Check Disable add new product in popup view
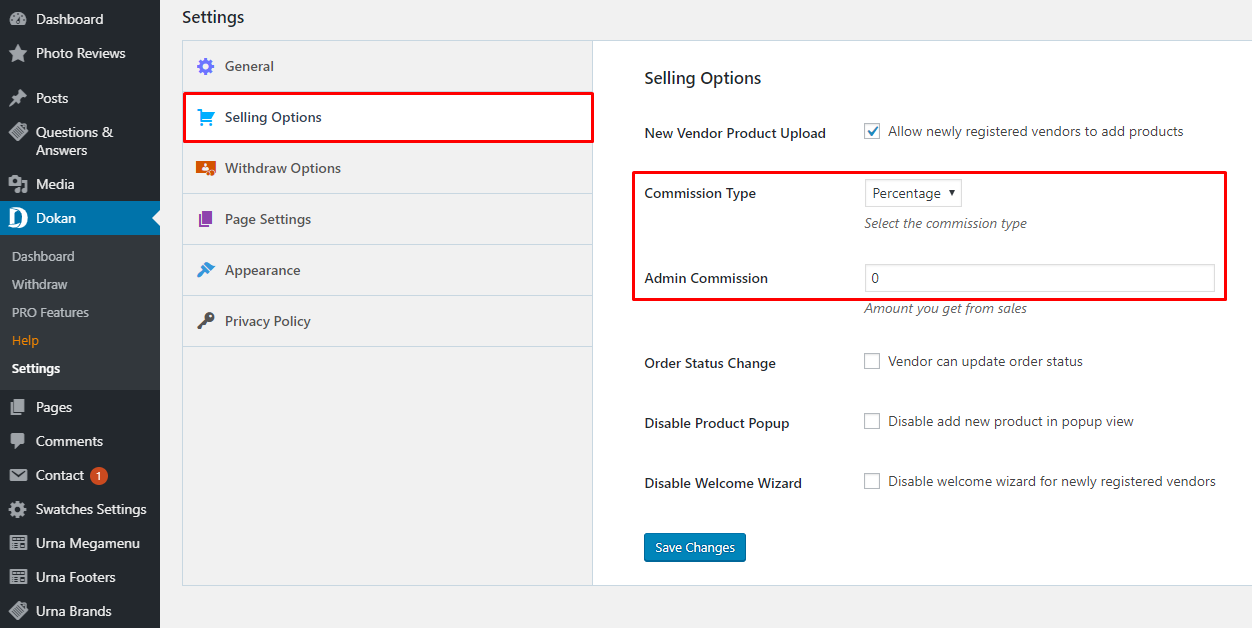 tap(872, 421)
